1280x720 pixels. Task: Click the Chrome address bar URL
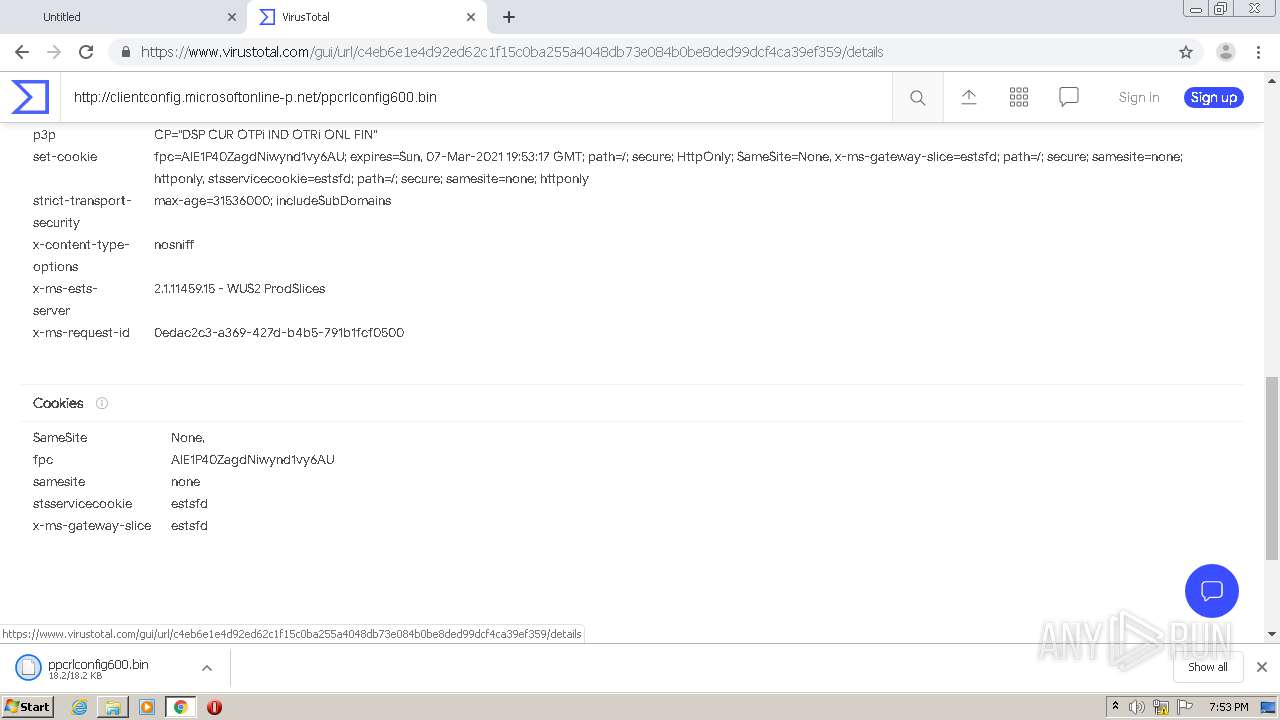click(512, 52)
